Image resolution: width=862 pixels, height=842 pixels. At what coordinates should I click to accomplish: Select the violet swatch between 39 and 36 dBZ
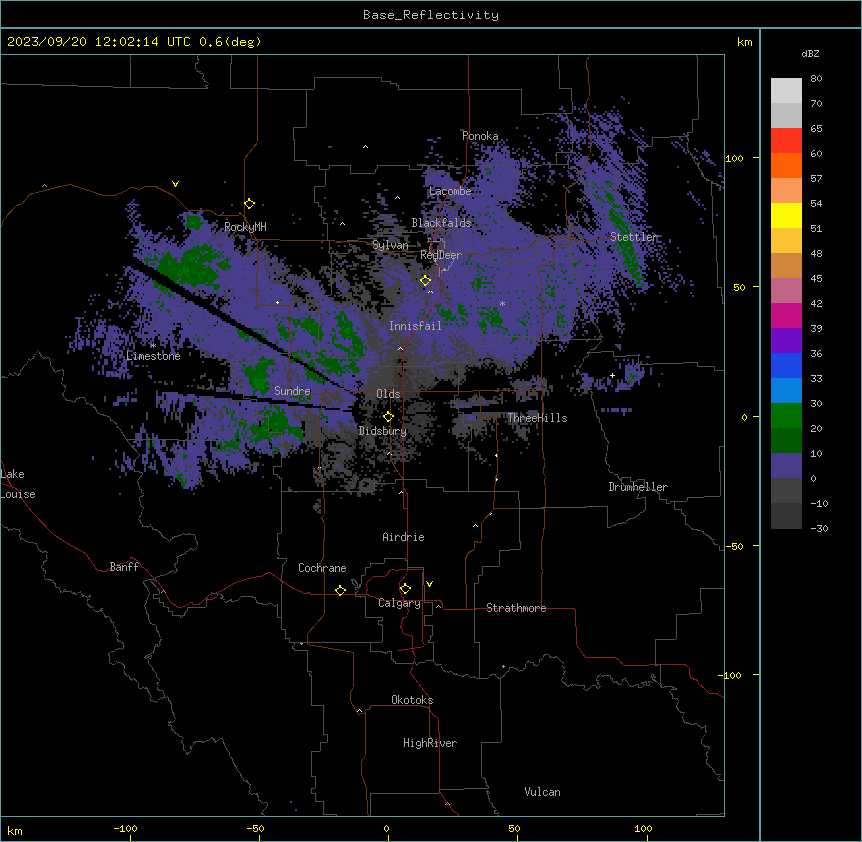(786, 341)
